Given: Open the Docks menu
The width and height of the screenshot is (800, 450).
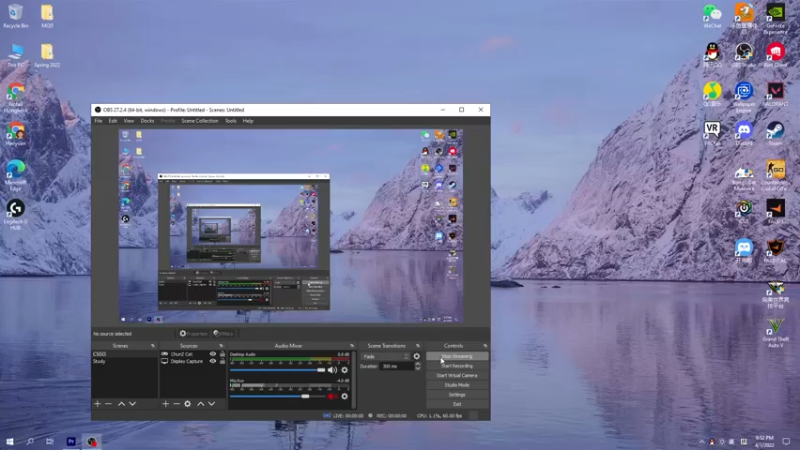Looking at the screenshot, I should point(147,121).
